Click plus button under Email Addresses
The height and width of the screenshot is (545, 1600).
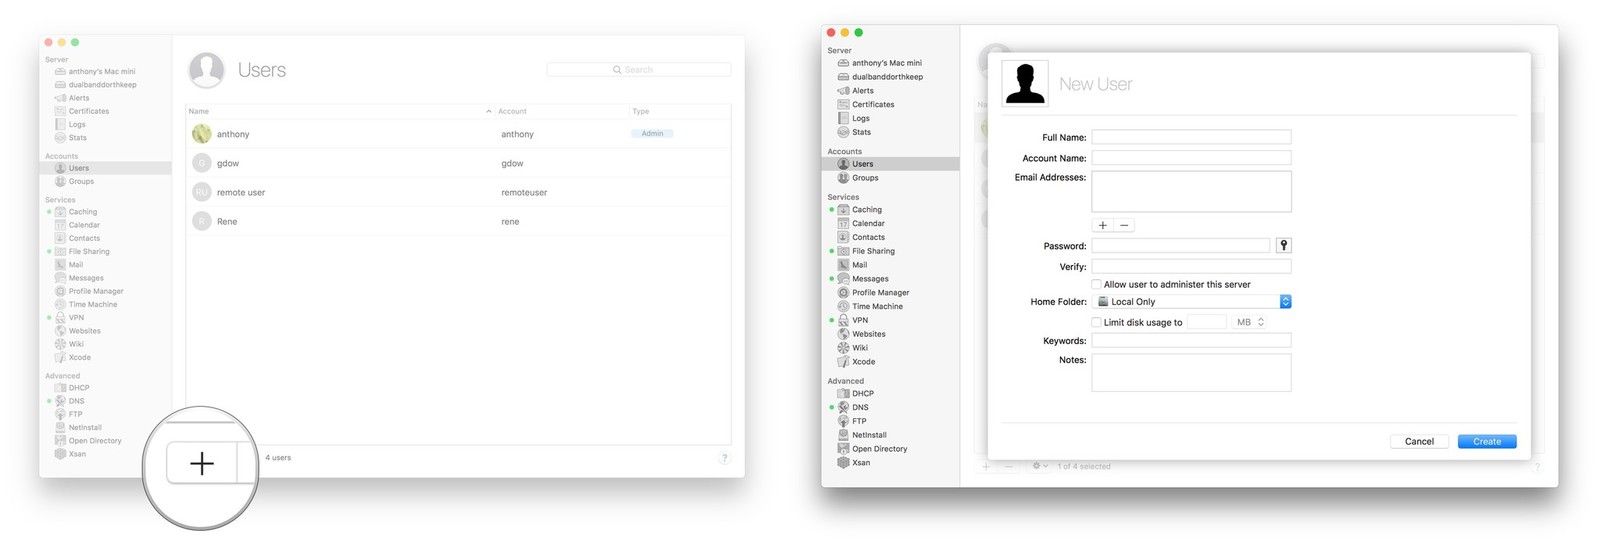coord(1103,225)
